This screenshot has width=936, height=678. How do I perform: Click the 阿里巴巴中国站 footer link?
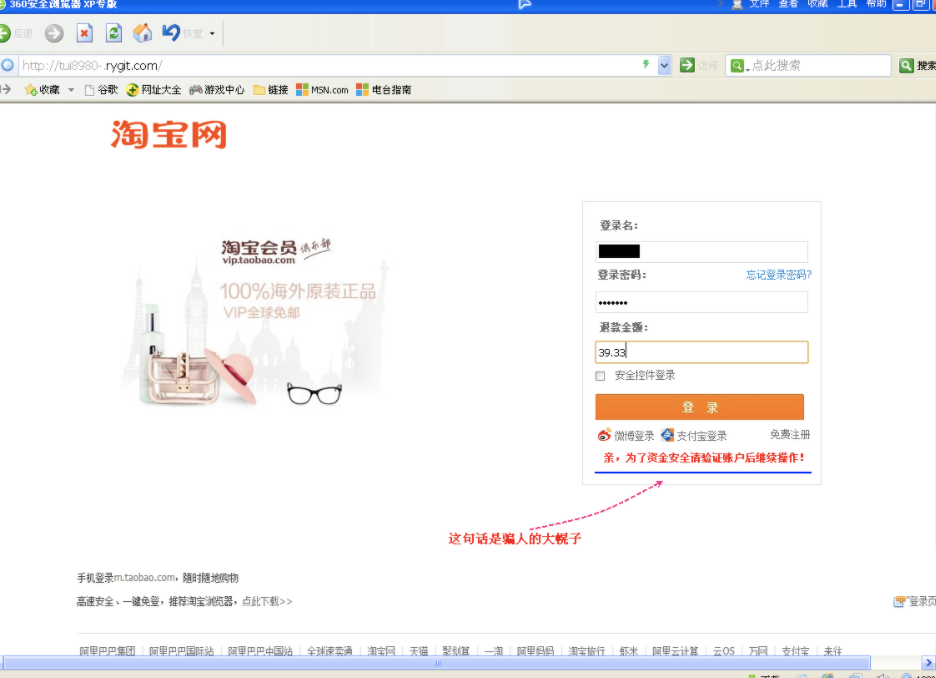point(260,651)
